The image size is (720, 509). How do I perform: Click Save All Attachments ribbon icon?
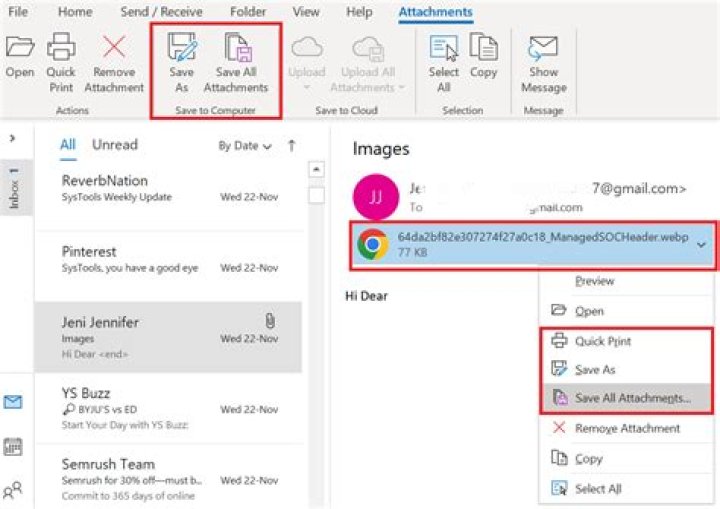point(238,47)
